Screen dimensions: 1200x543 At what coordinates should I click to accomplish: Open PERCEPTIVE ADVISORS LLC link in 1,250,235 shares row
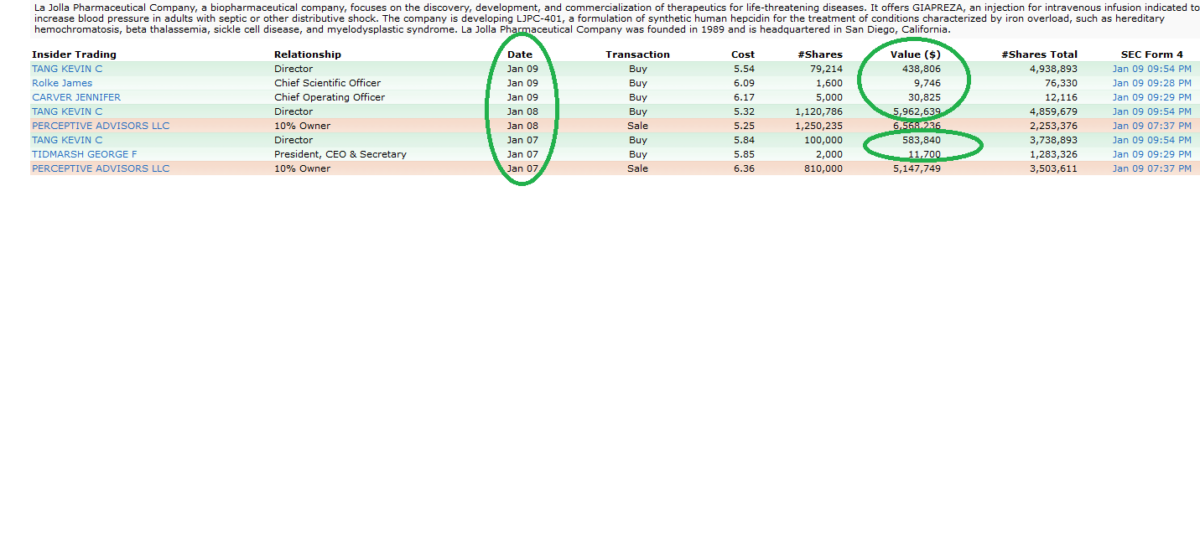click(x=101, y=126)
